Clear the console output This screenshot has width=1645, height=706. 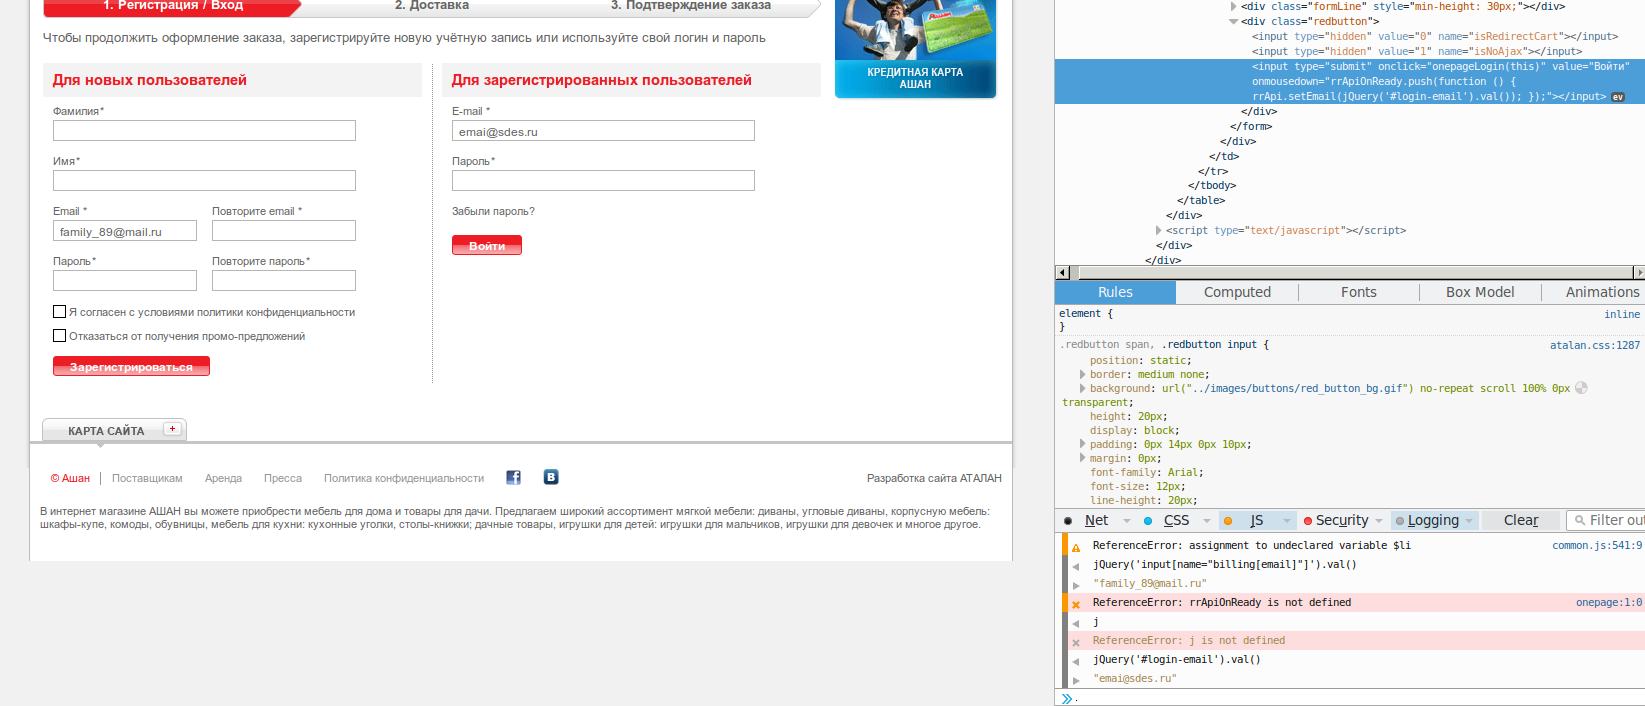point(1521,520)
